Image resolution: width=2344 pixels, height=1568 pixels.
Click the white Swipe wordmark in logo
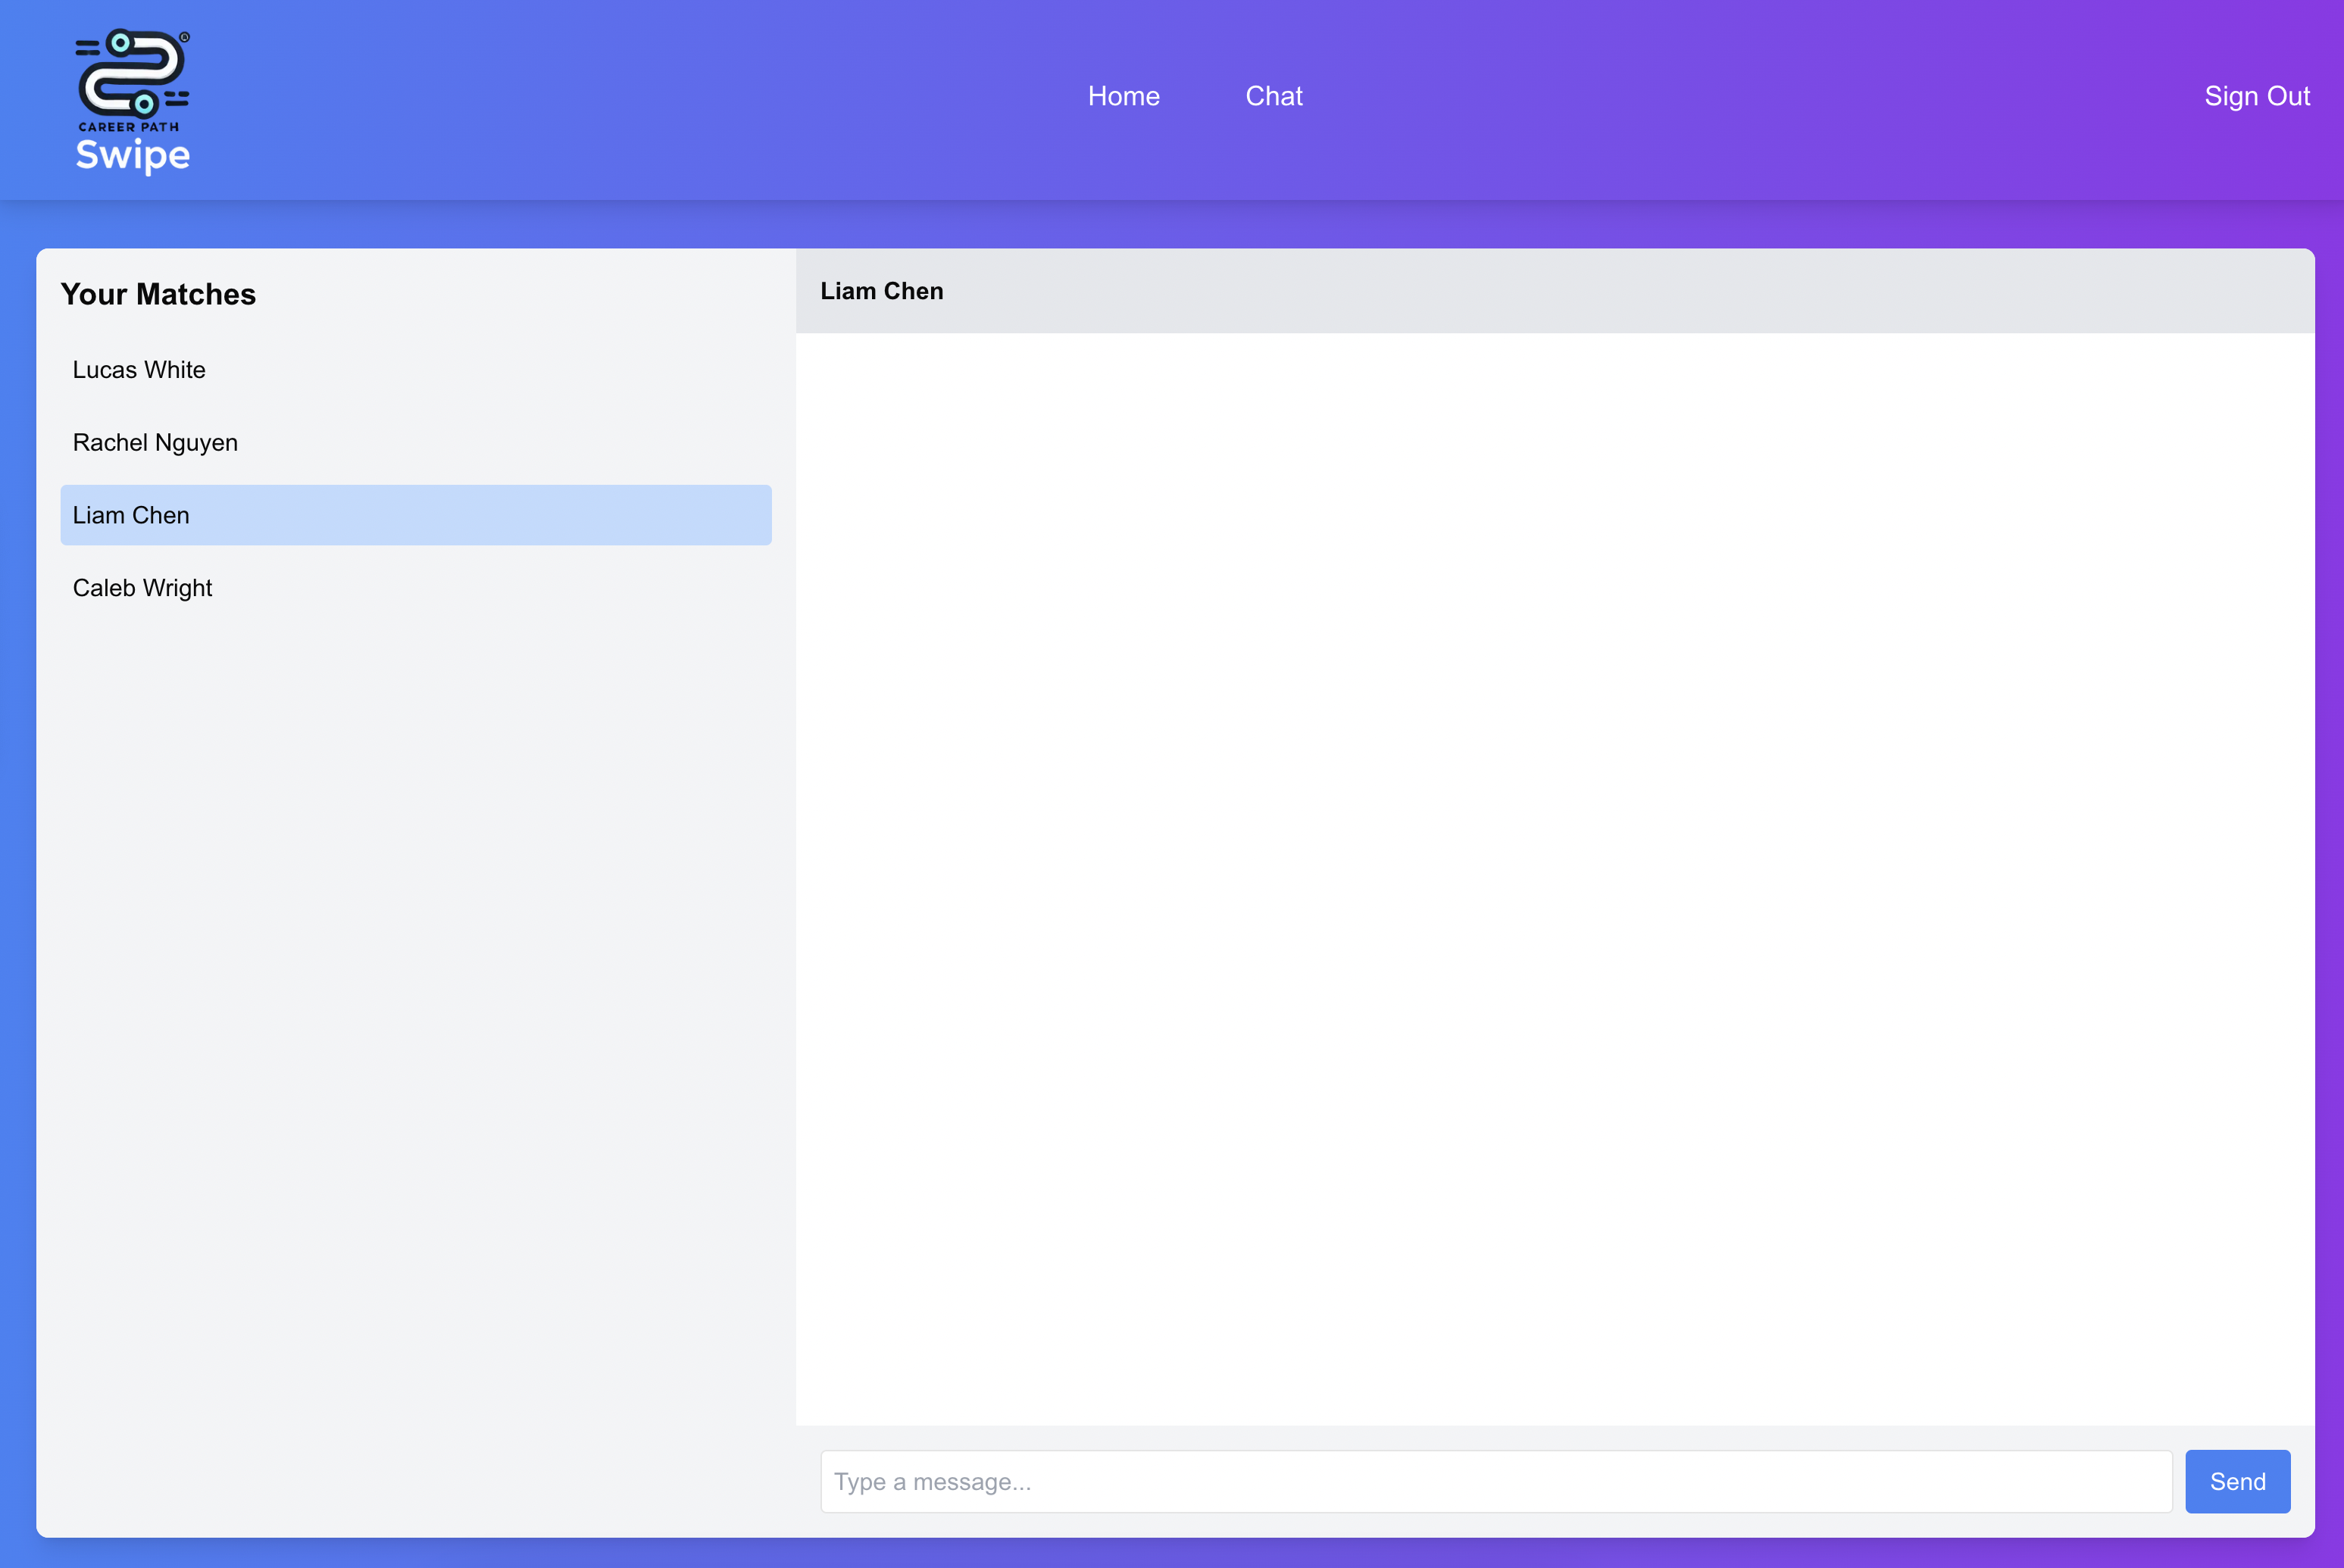[133, 156]
